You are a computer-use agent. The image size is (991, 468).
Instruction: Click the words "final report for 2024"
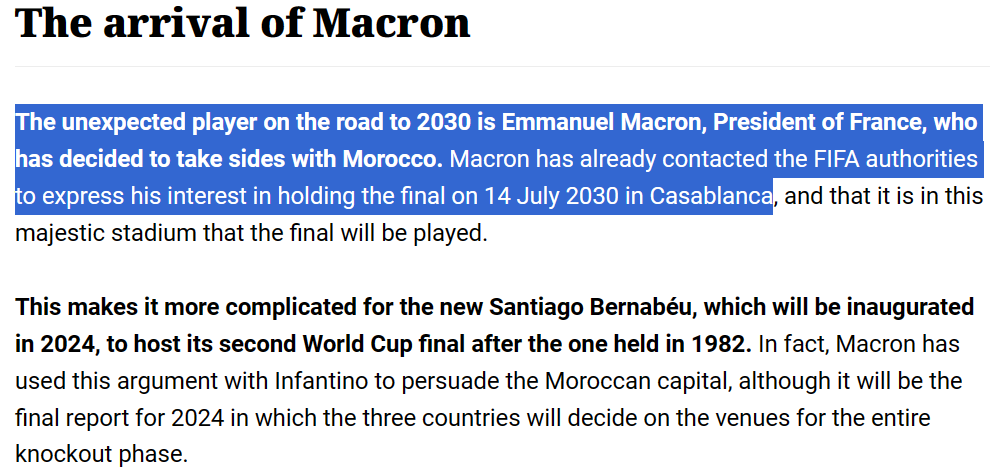120,420
